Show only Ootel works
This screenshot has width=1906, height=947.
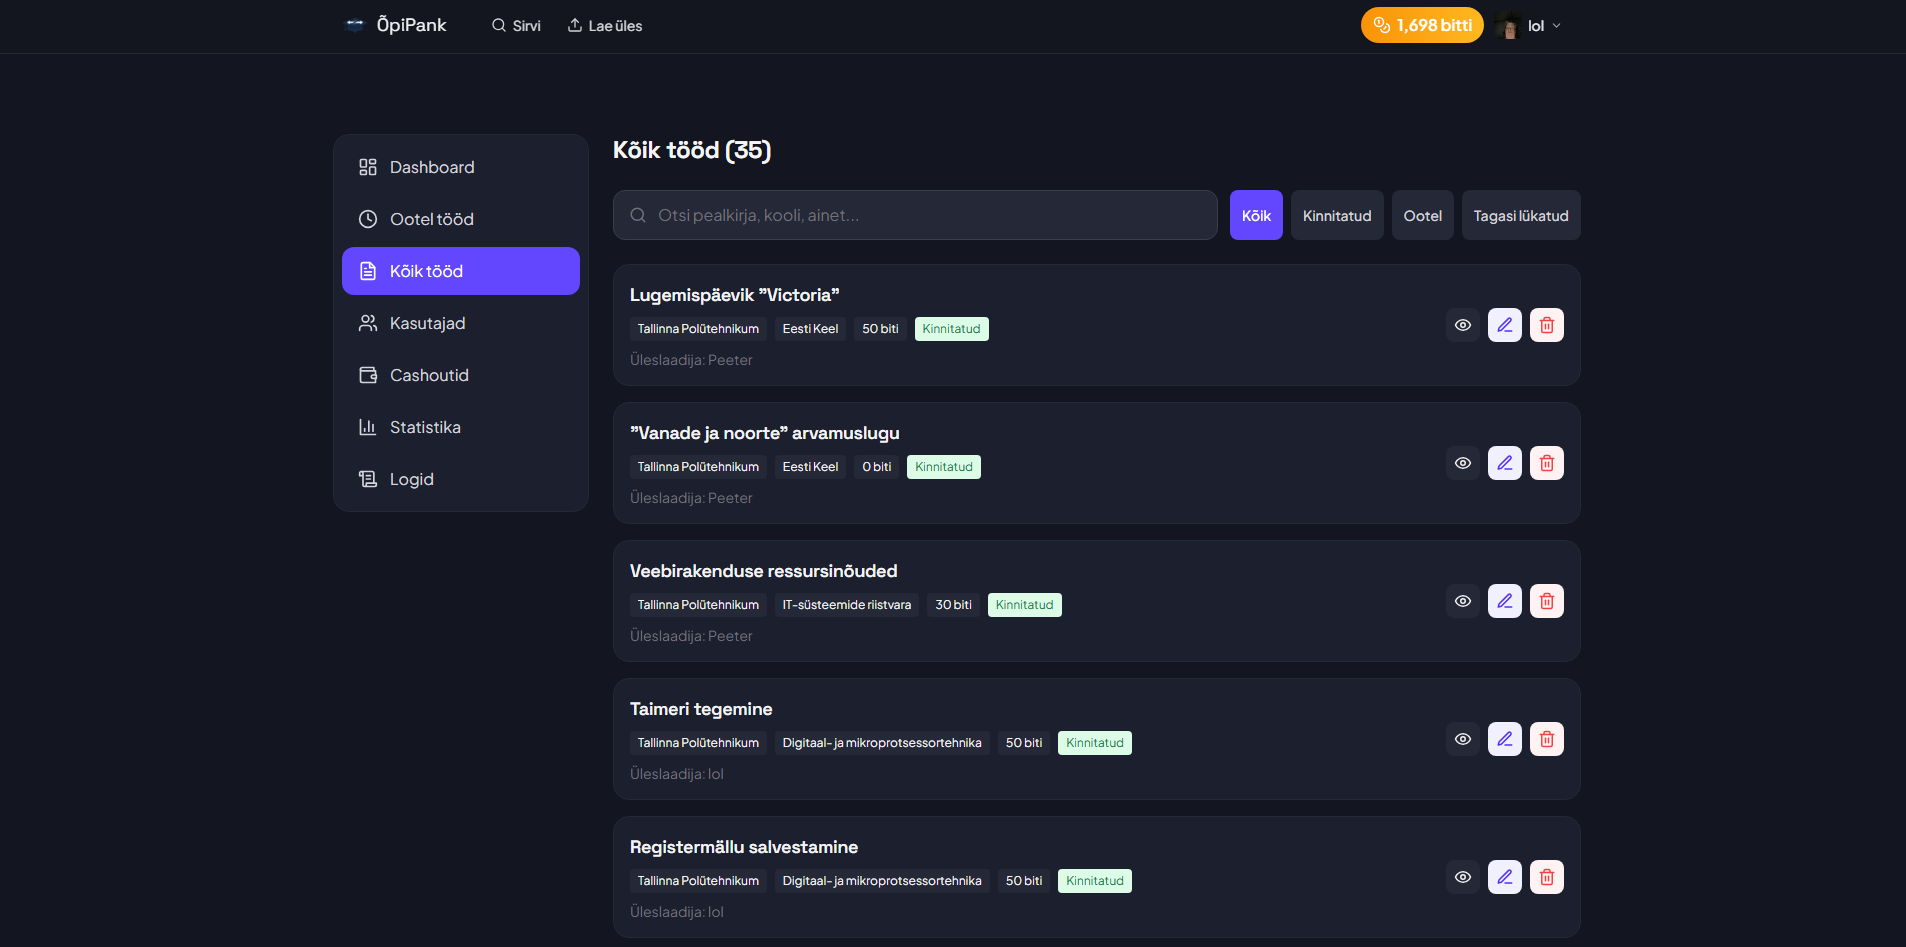[x=1422, y=216]
